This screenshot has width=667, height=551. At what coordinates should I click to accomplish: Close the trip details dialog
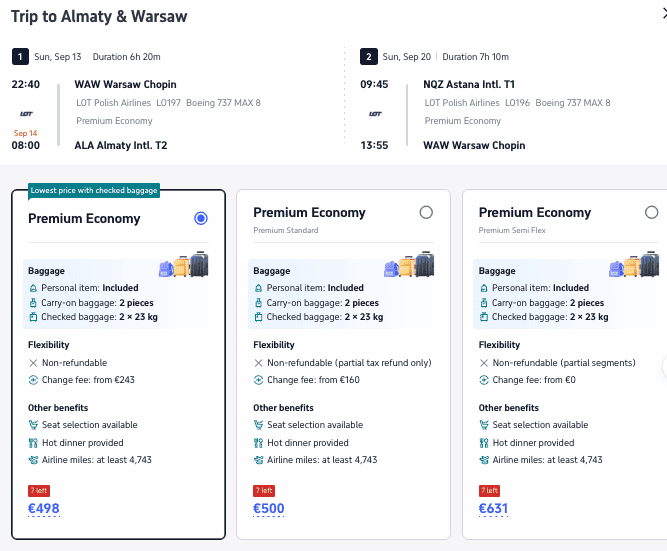pos(664,14)
